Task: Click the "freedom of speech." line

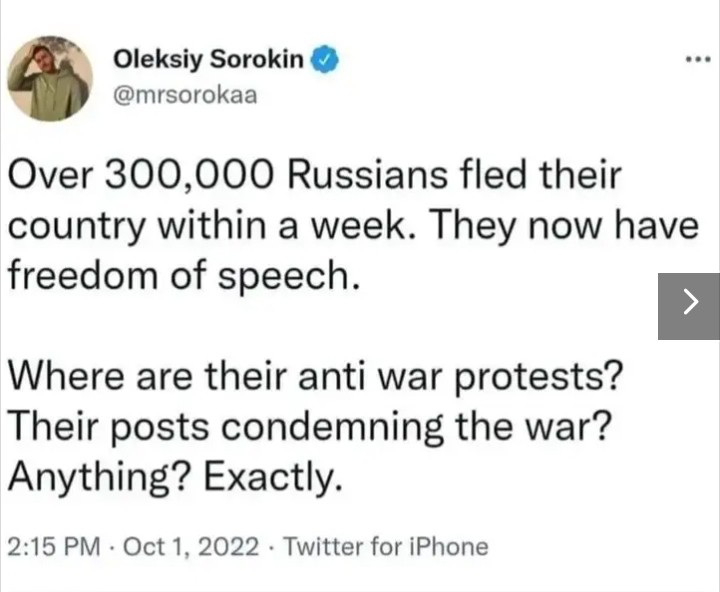Action: pyautogui.click(x=182, y=271)
